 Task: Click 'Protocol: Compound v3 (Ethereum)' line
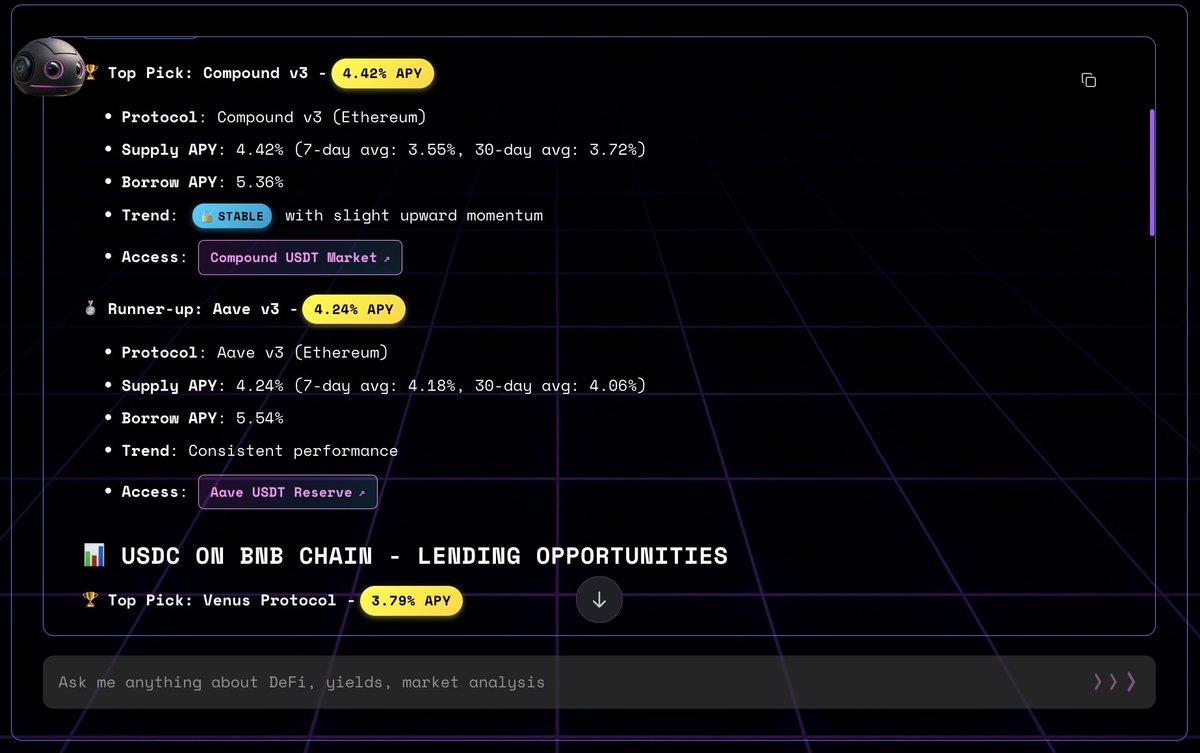tap(274, 117)
